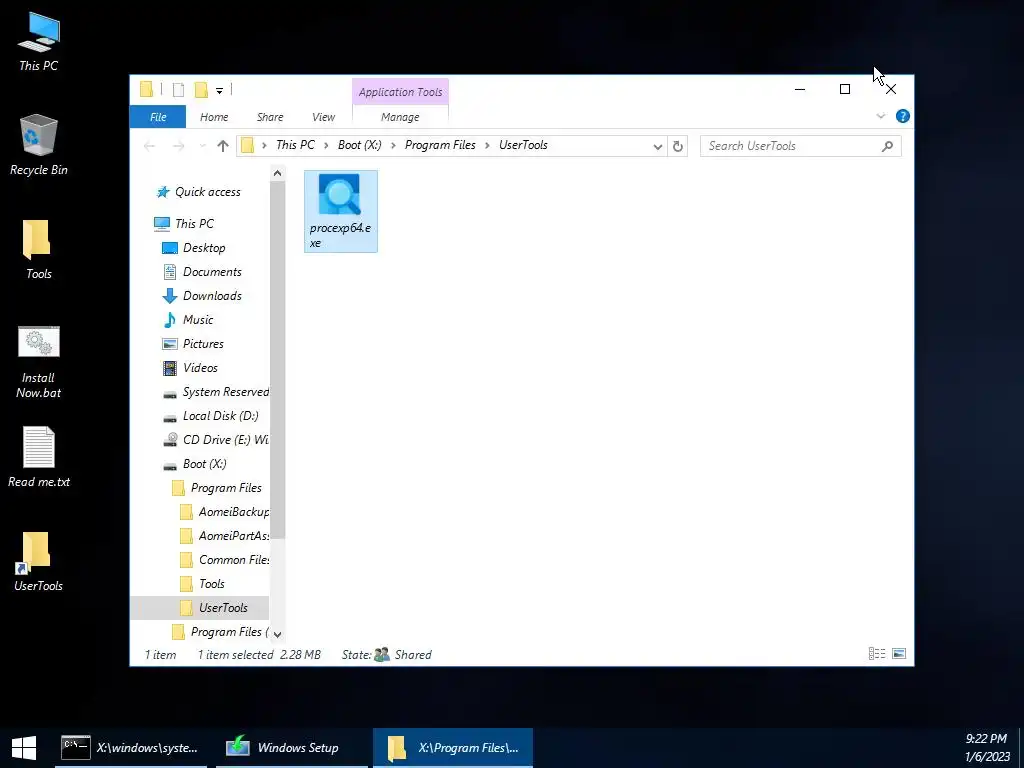Select Documents in navigation pane
Screen dimensions: 1024x768
pyautogui.click(x=202, y=272)
